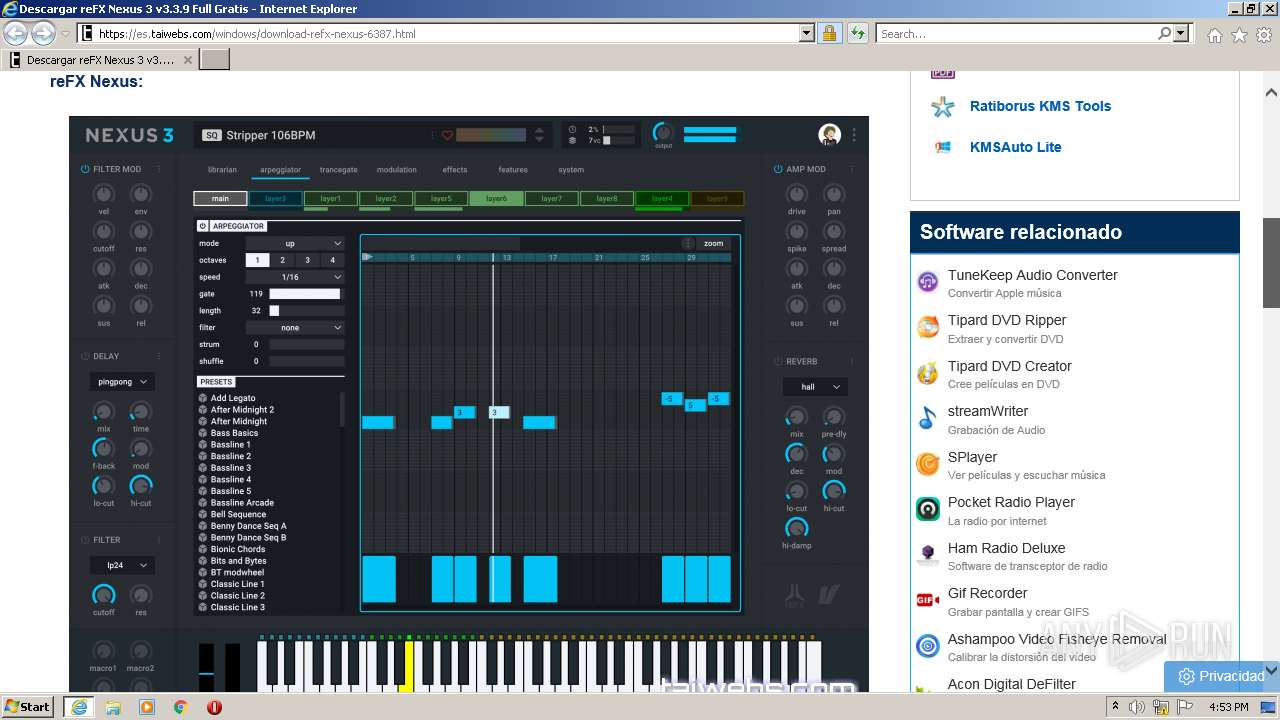
Task: Open the streamWriter link
Action: 988,411
